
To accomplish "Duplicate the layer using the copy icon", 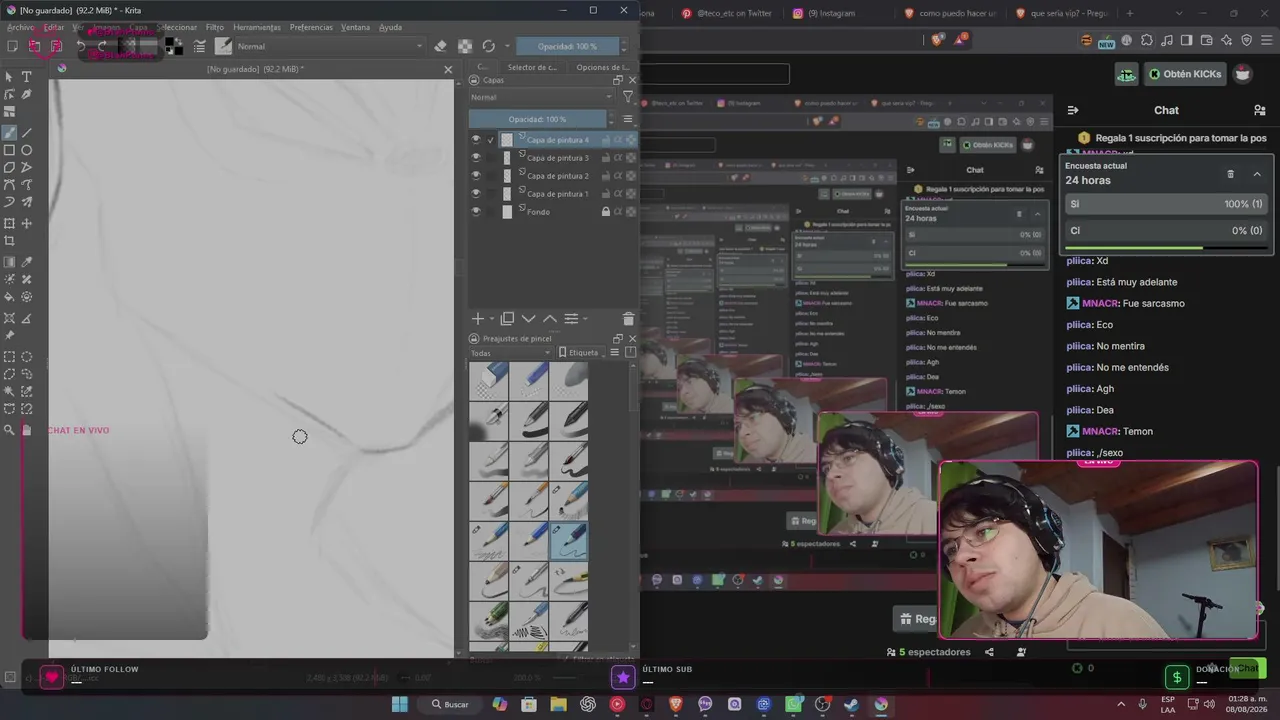I will (507, 319).
